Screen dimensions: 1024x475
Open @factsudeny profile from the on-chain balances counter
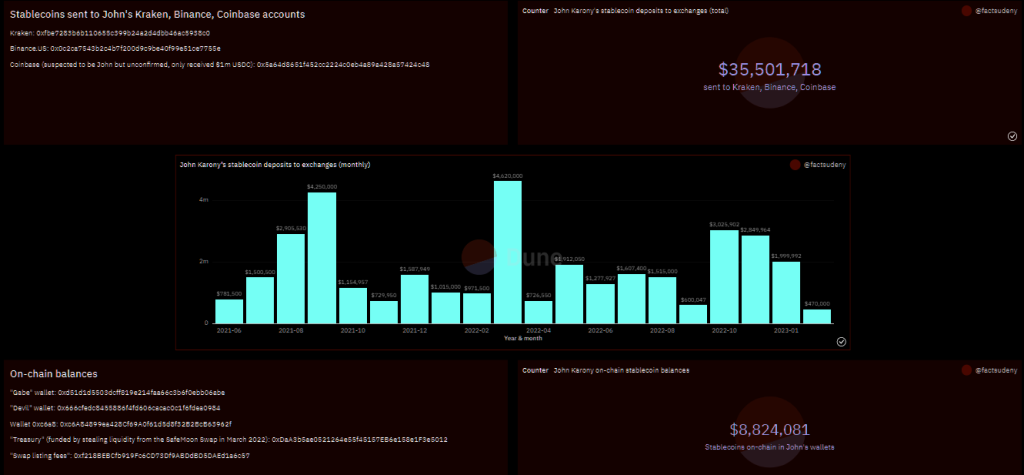pos(997,370)
